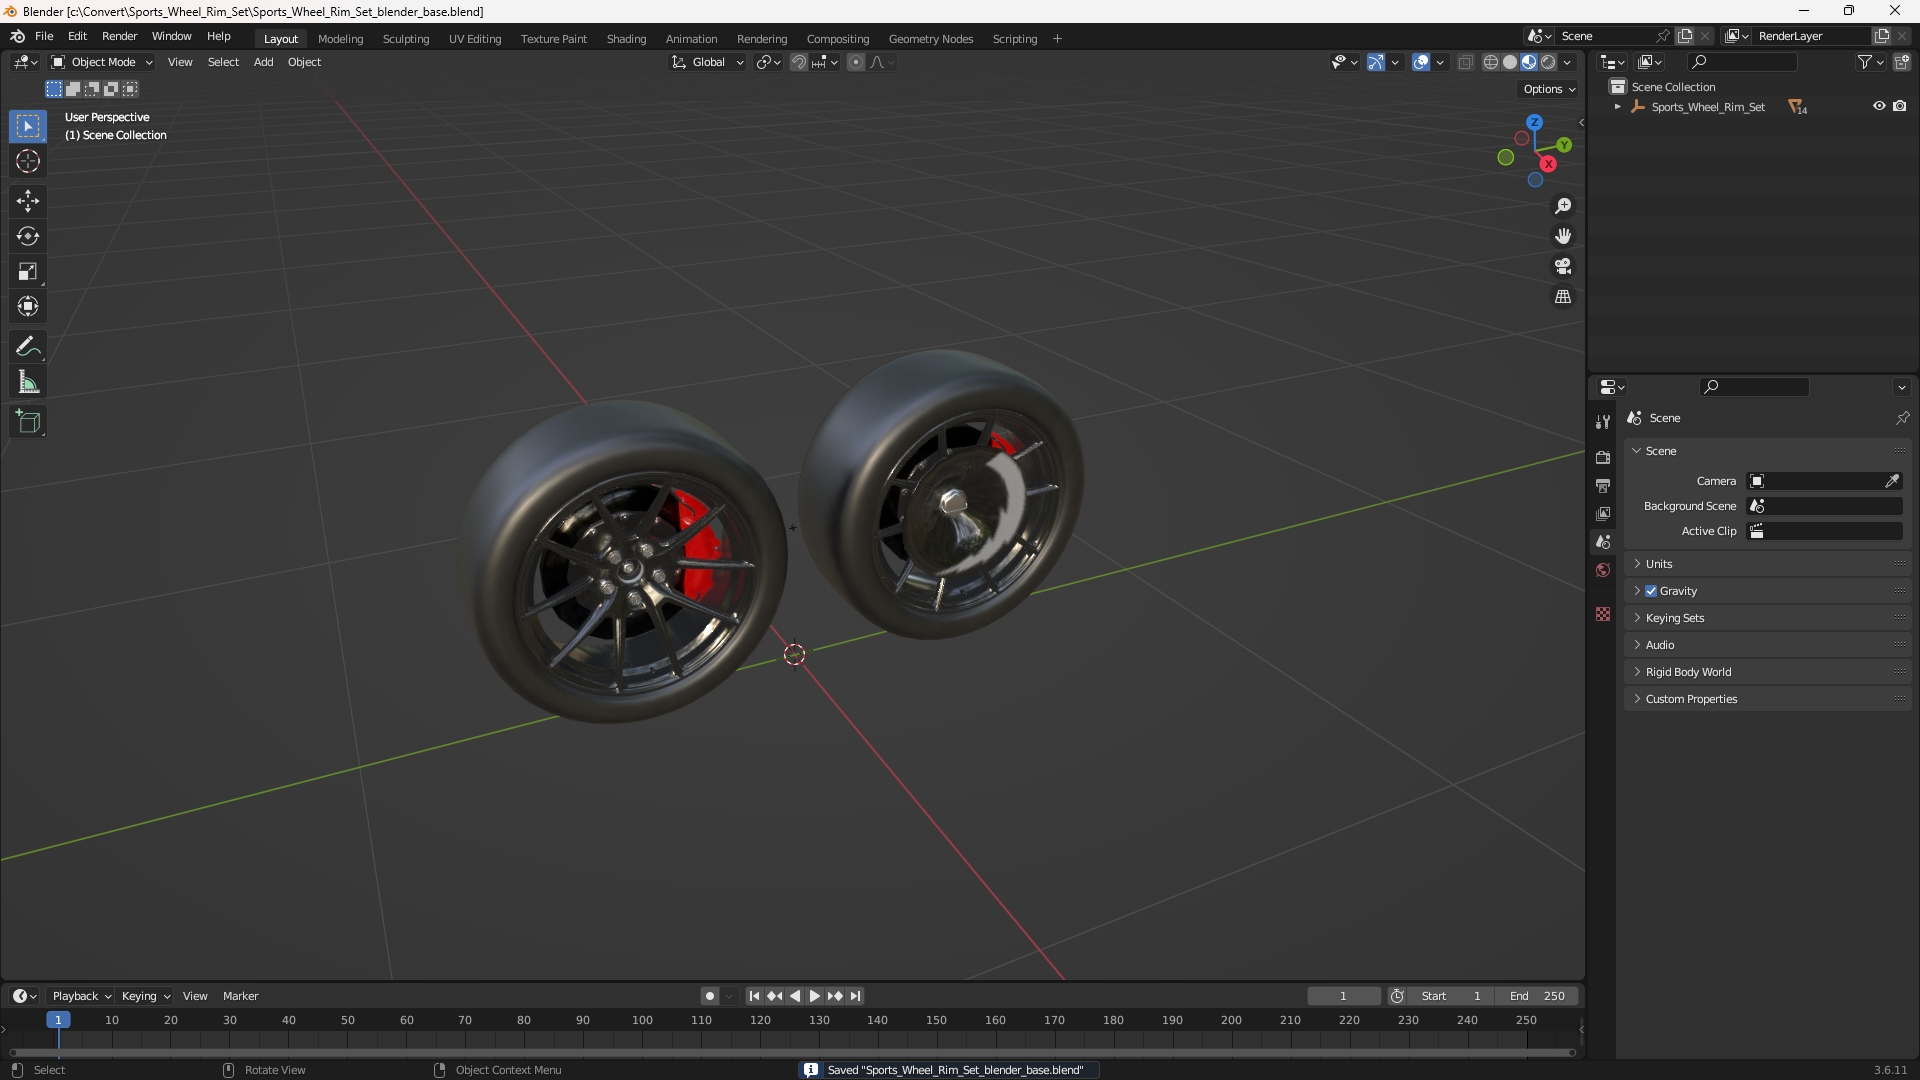This screenshot has width=1920, height=1080.
Task: Hide Sports_Wheel_Rim_Set in viewport via eye
Action: tap(1879, 106)
